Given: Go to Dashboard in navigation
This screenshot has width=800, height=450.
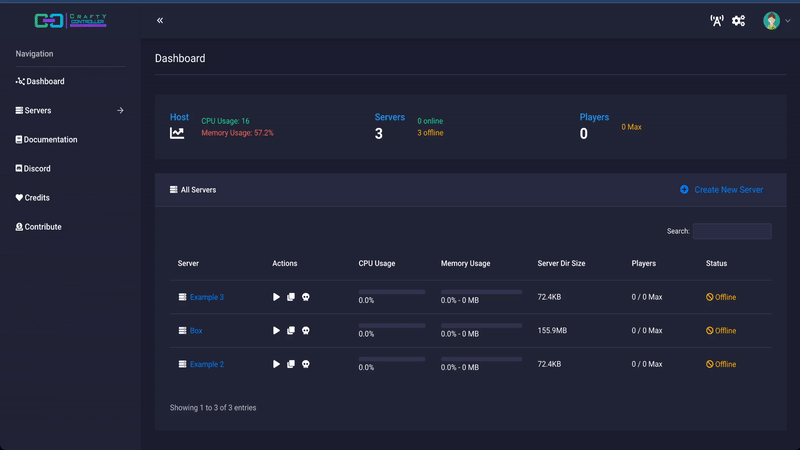Looking at the screenshot, I should [x=44, y=82].
